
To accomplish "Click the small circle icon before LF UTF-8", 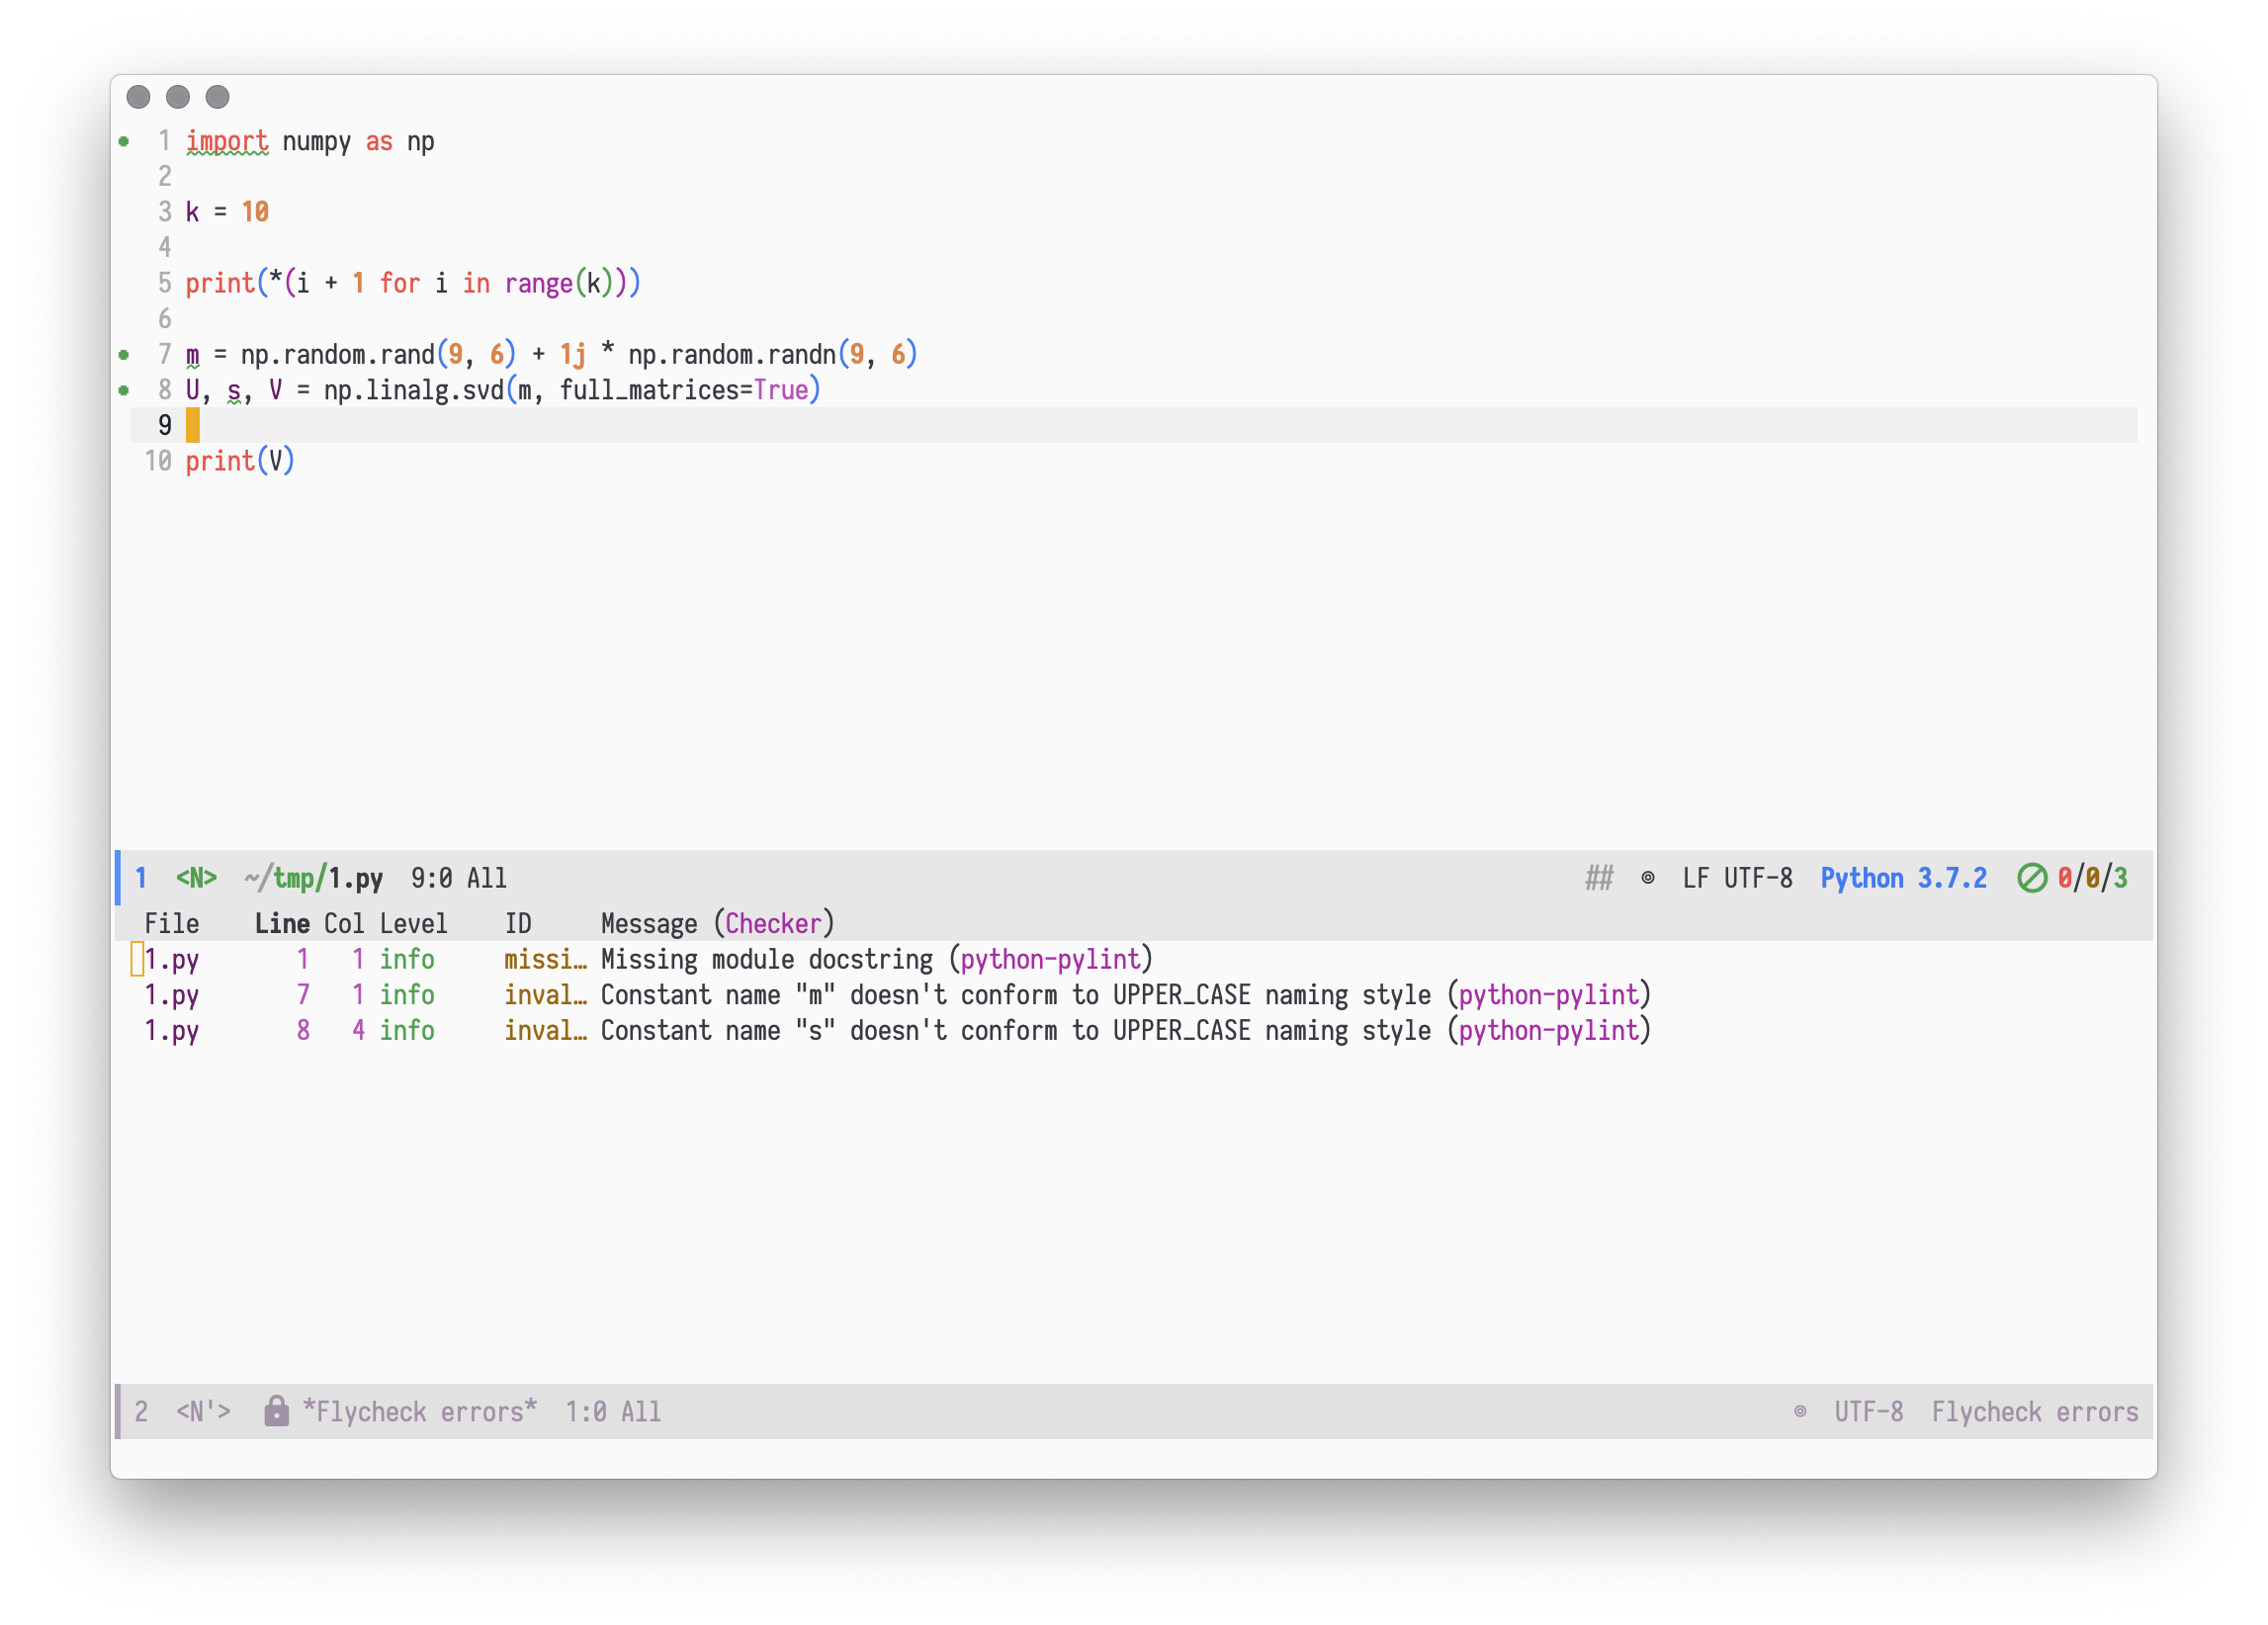I will tap(1650, 878).
